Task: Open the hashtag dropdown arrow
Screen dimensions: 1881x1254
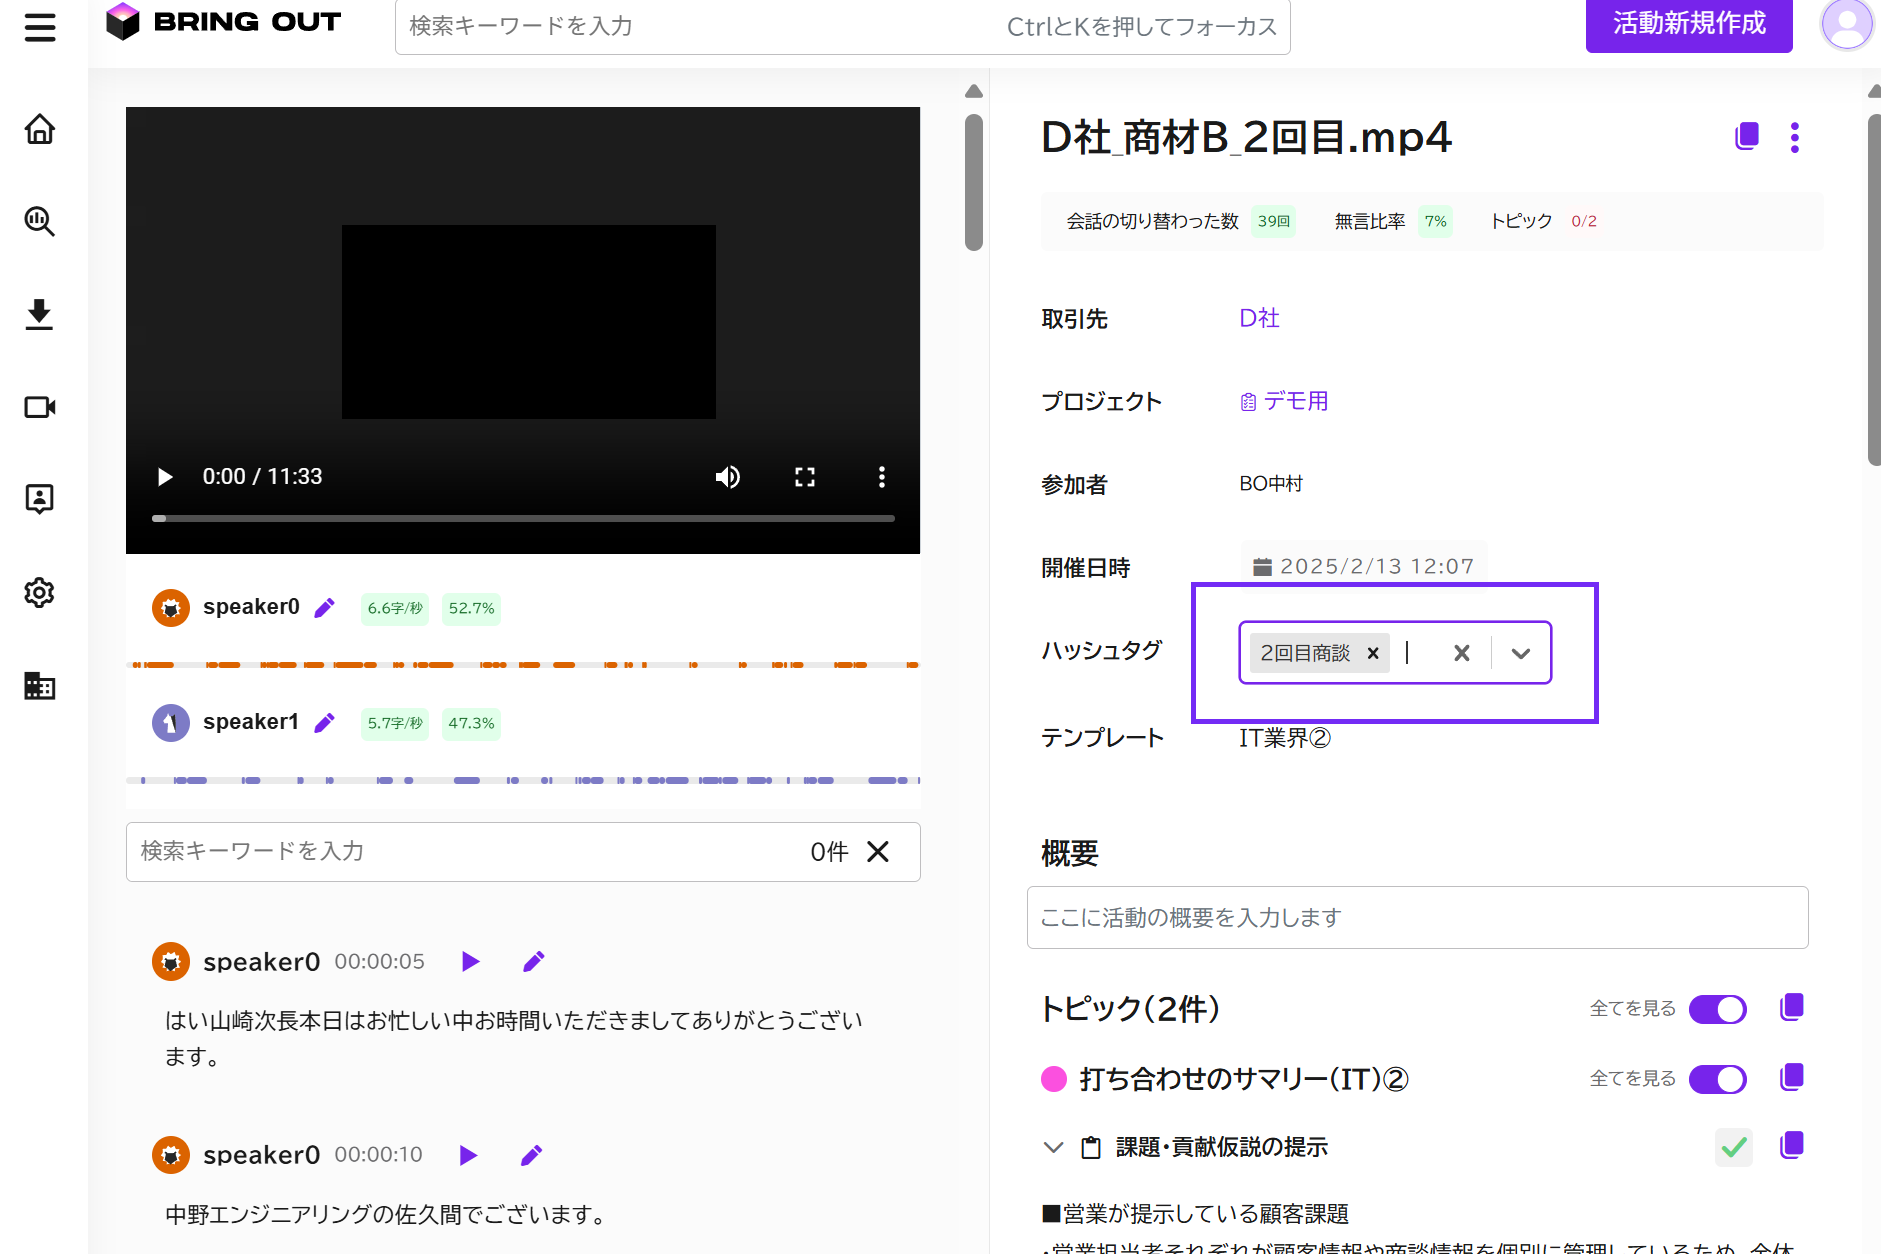Action: [x=1520, y=654]
